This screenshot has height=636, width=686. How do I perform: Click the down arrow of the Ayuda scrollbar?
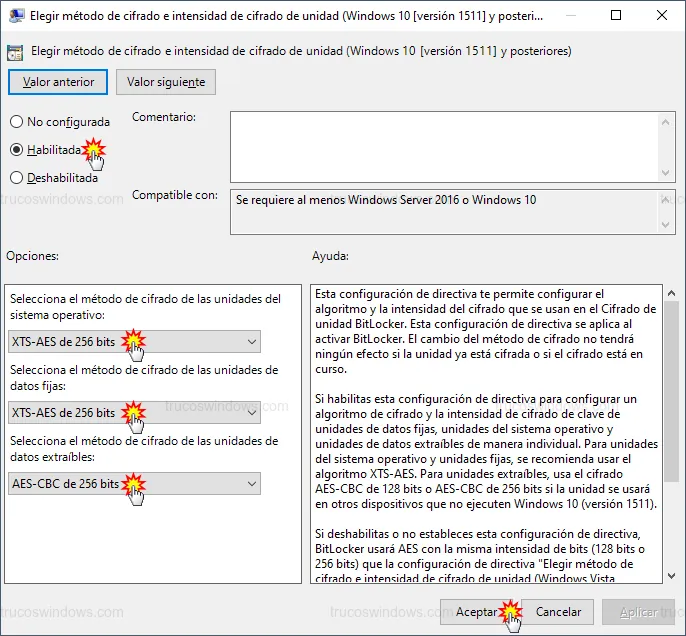coord(670,574)
